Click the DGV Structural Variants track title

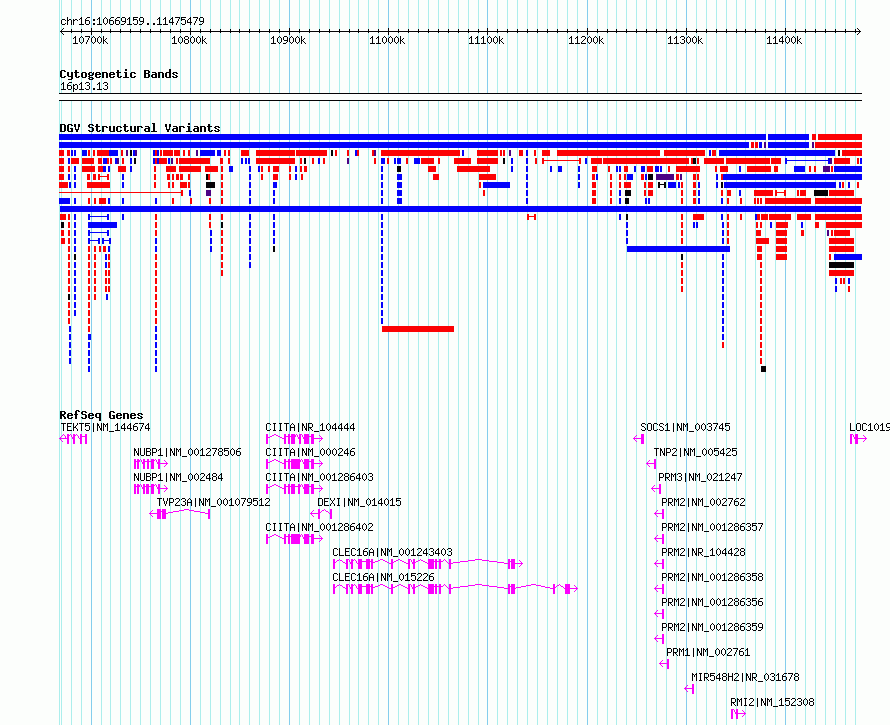[140, 128]
